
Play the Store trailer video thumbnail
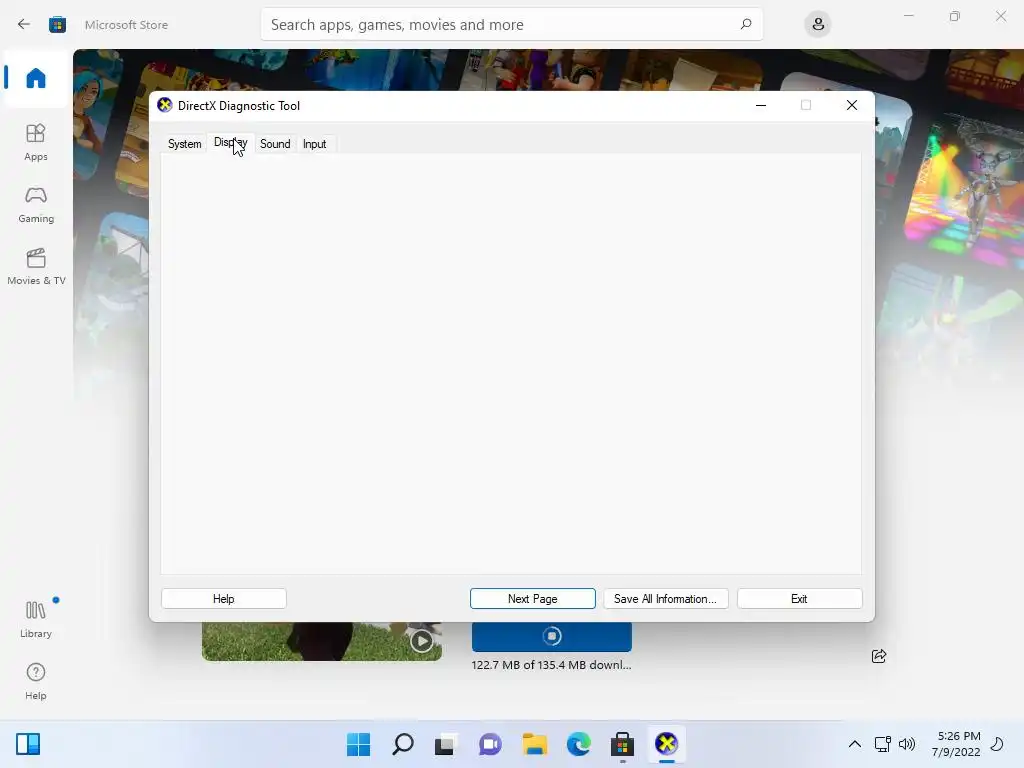421,641
